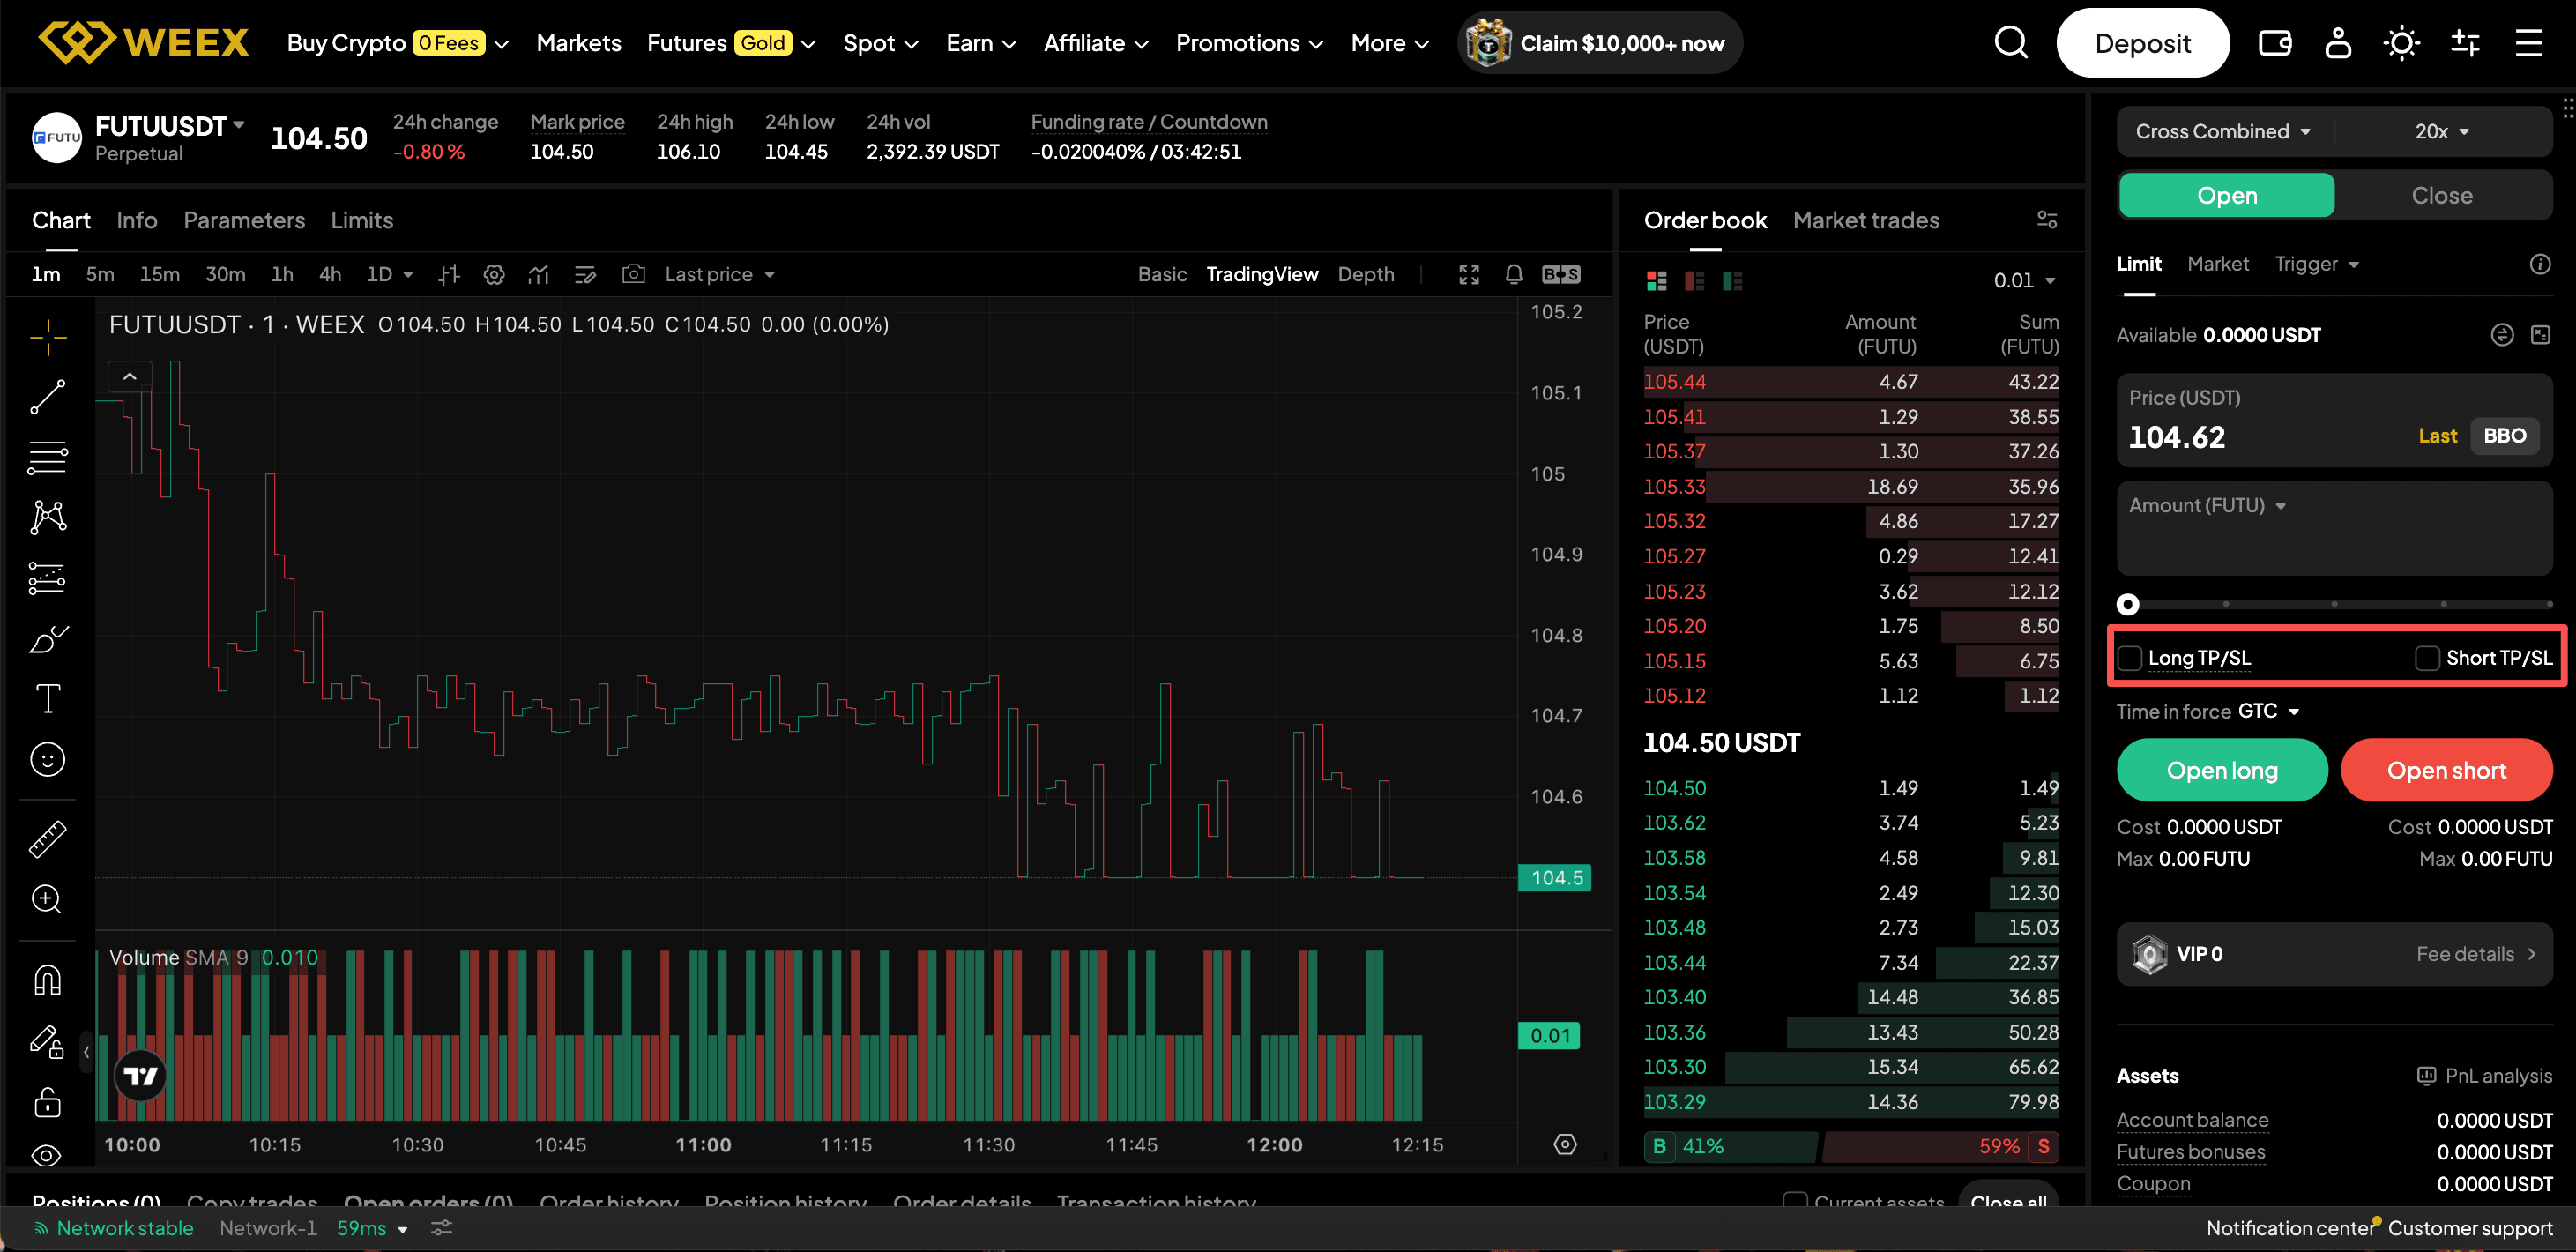The height and width of the screenshot is (1252, 2576).
Task: Expand chart to fullscreen
Action: pyautogui.click(x=1468, y=274)
